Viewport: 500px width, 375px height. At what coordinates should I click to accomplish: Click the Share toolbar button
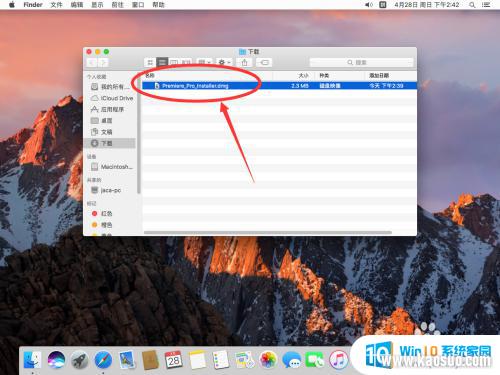(244, 62)
